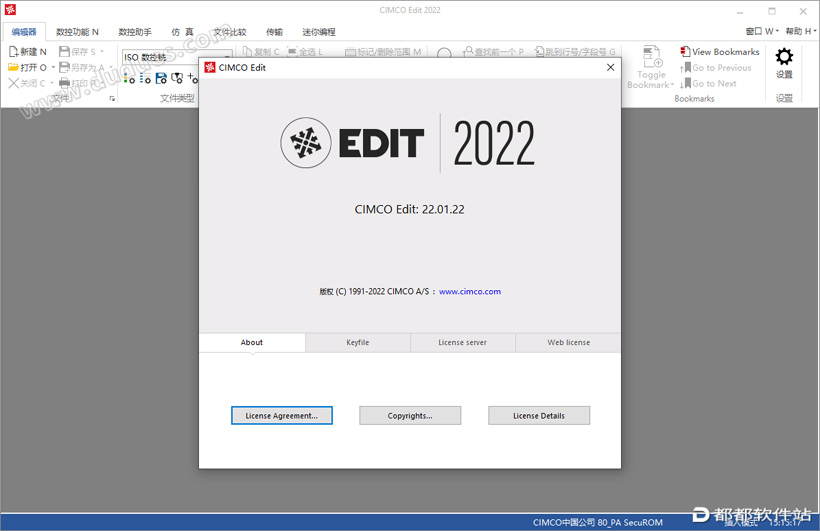
Task: Click the version text CIMCO Edit: 22.01.22
Action: click(x=409, y=209)
